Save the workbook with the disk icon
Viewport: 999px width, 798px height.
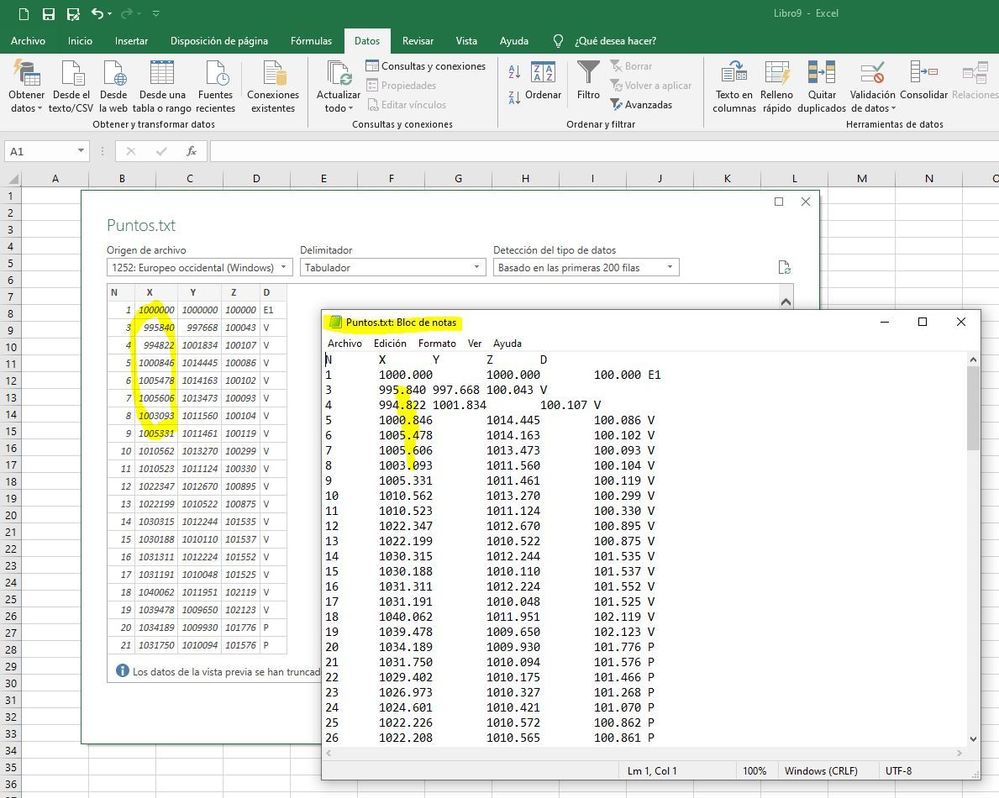49,14
